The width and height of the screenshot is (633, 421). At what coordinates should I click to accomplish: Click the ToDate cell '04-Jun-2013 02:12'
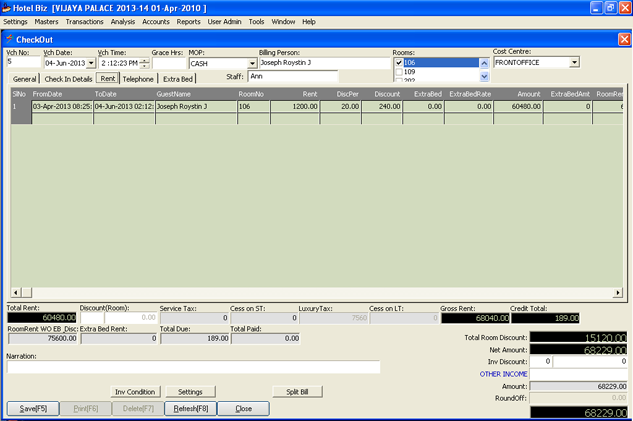point(124,107)
